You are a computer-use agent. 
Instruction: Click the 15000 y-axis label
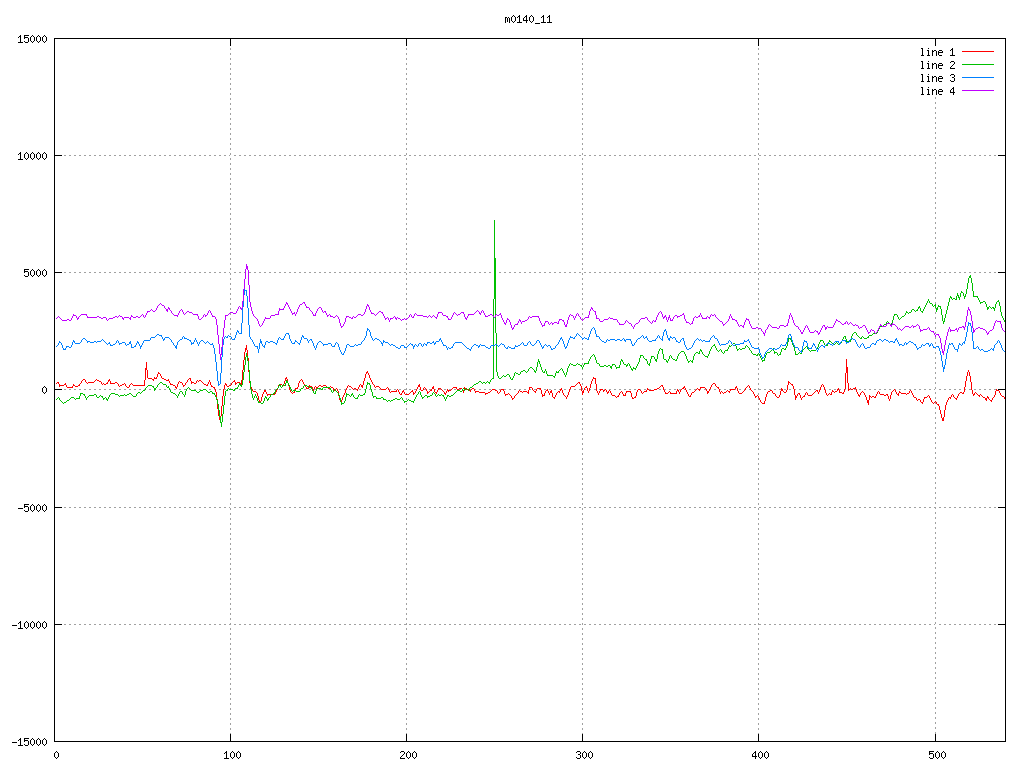[32, 39]
